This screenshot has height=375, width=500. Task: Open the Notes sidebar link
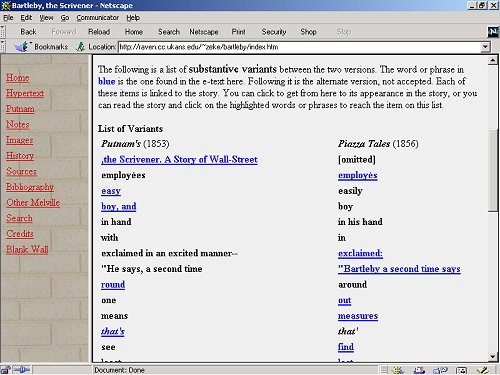click(x=18, y=125)
